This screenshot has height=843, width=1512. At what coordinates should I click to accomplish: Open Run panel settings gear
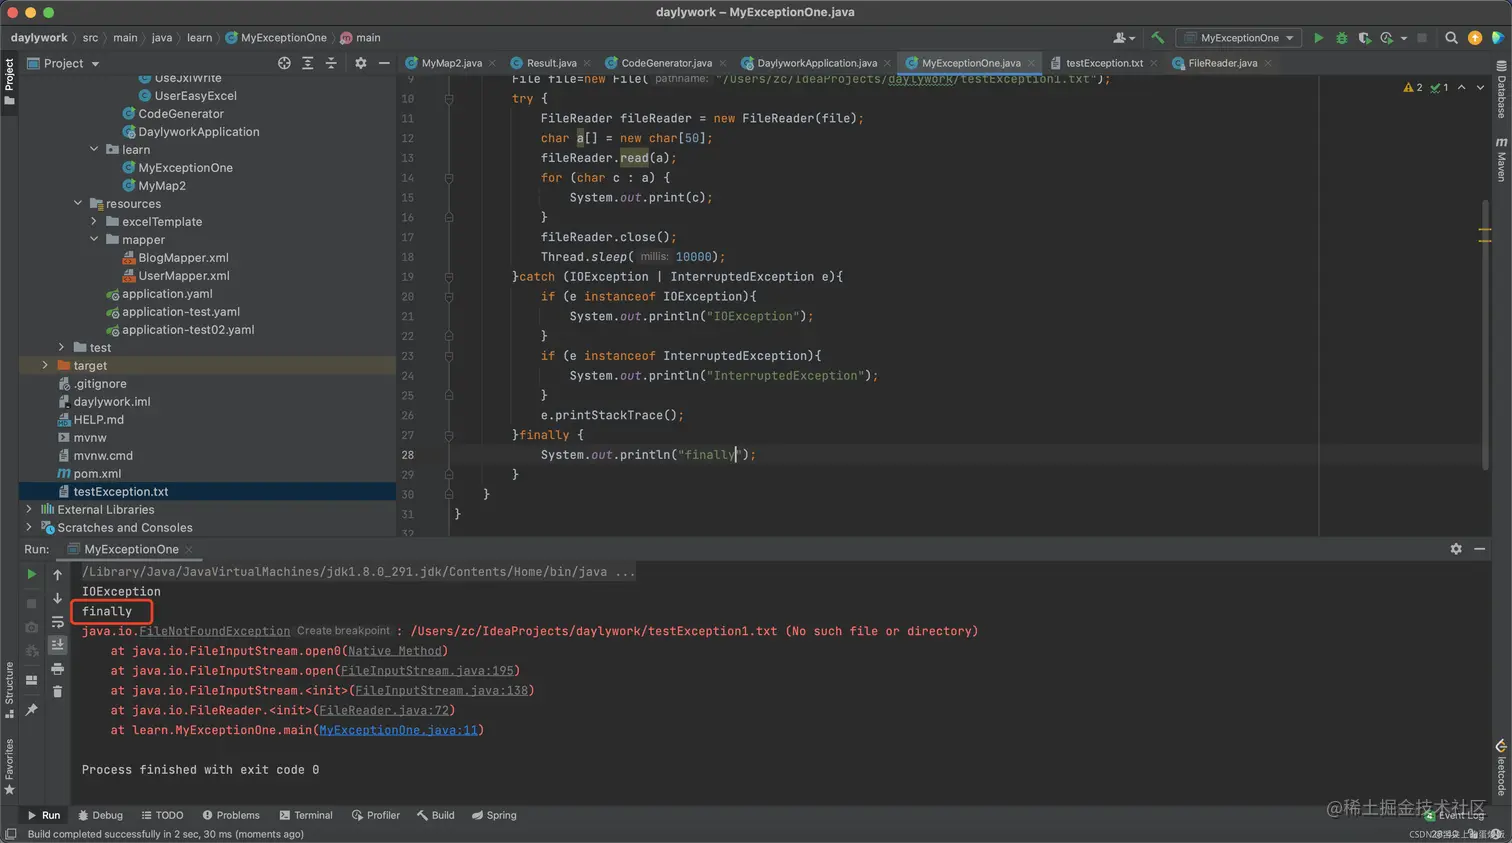coord(1456,549)
